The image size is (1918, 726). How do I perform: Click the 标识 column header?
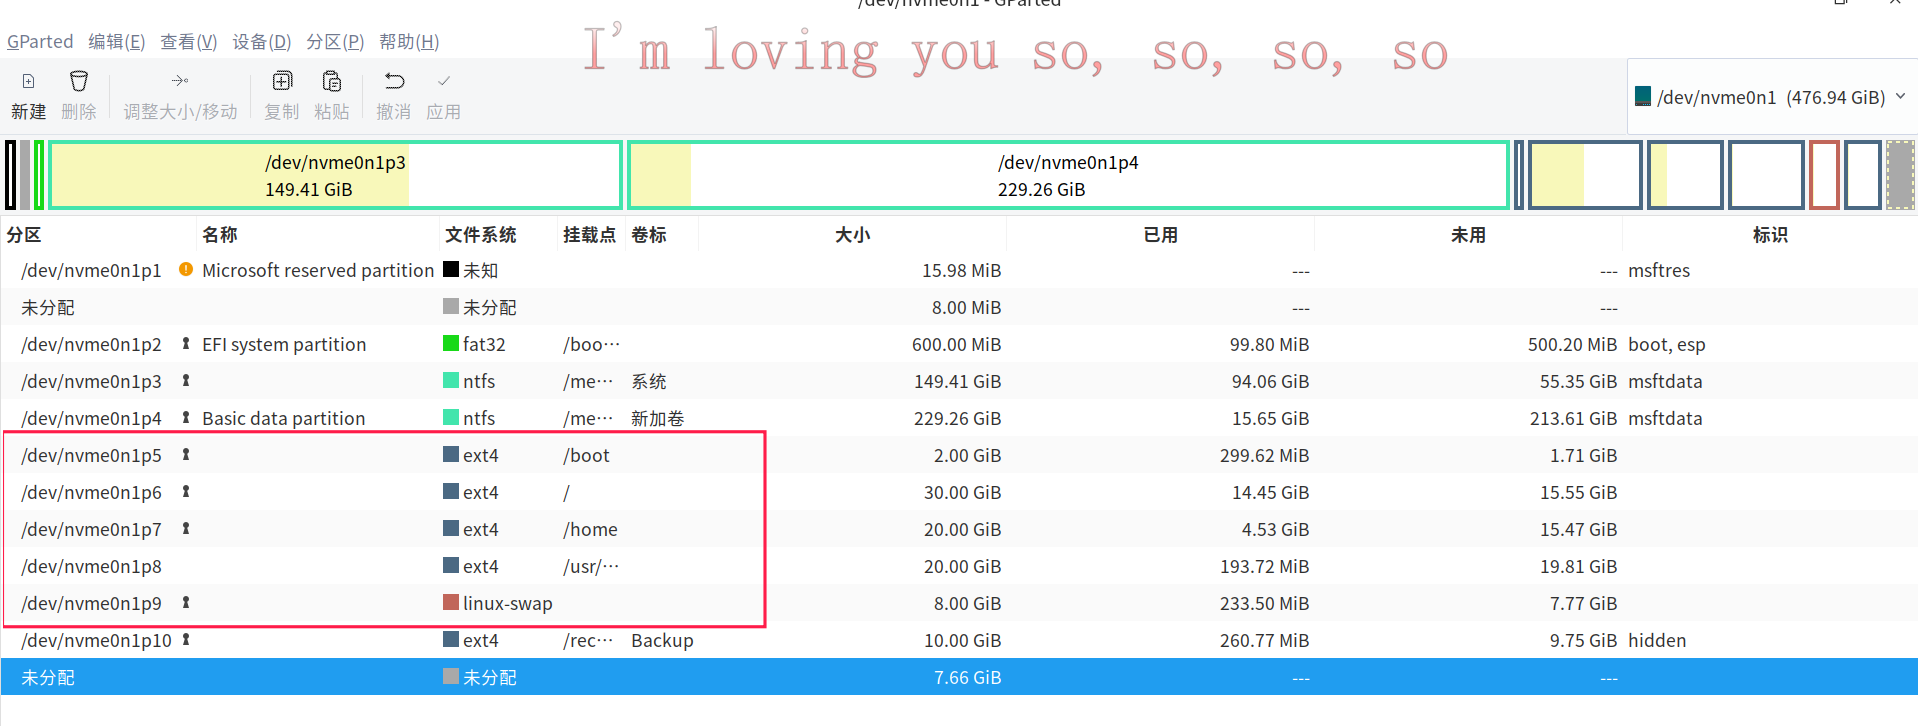point(1770,235)
